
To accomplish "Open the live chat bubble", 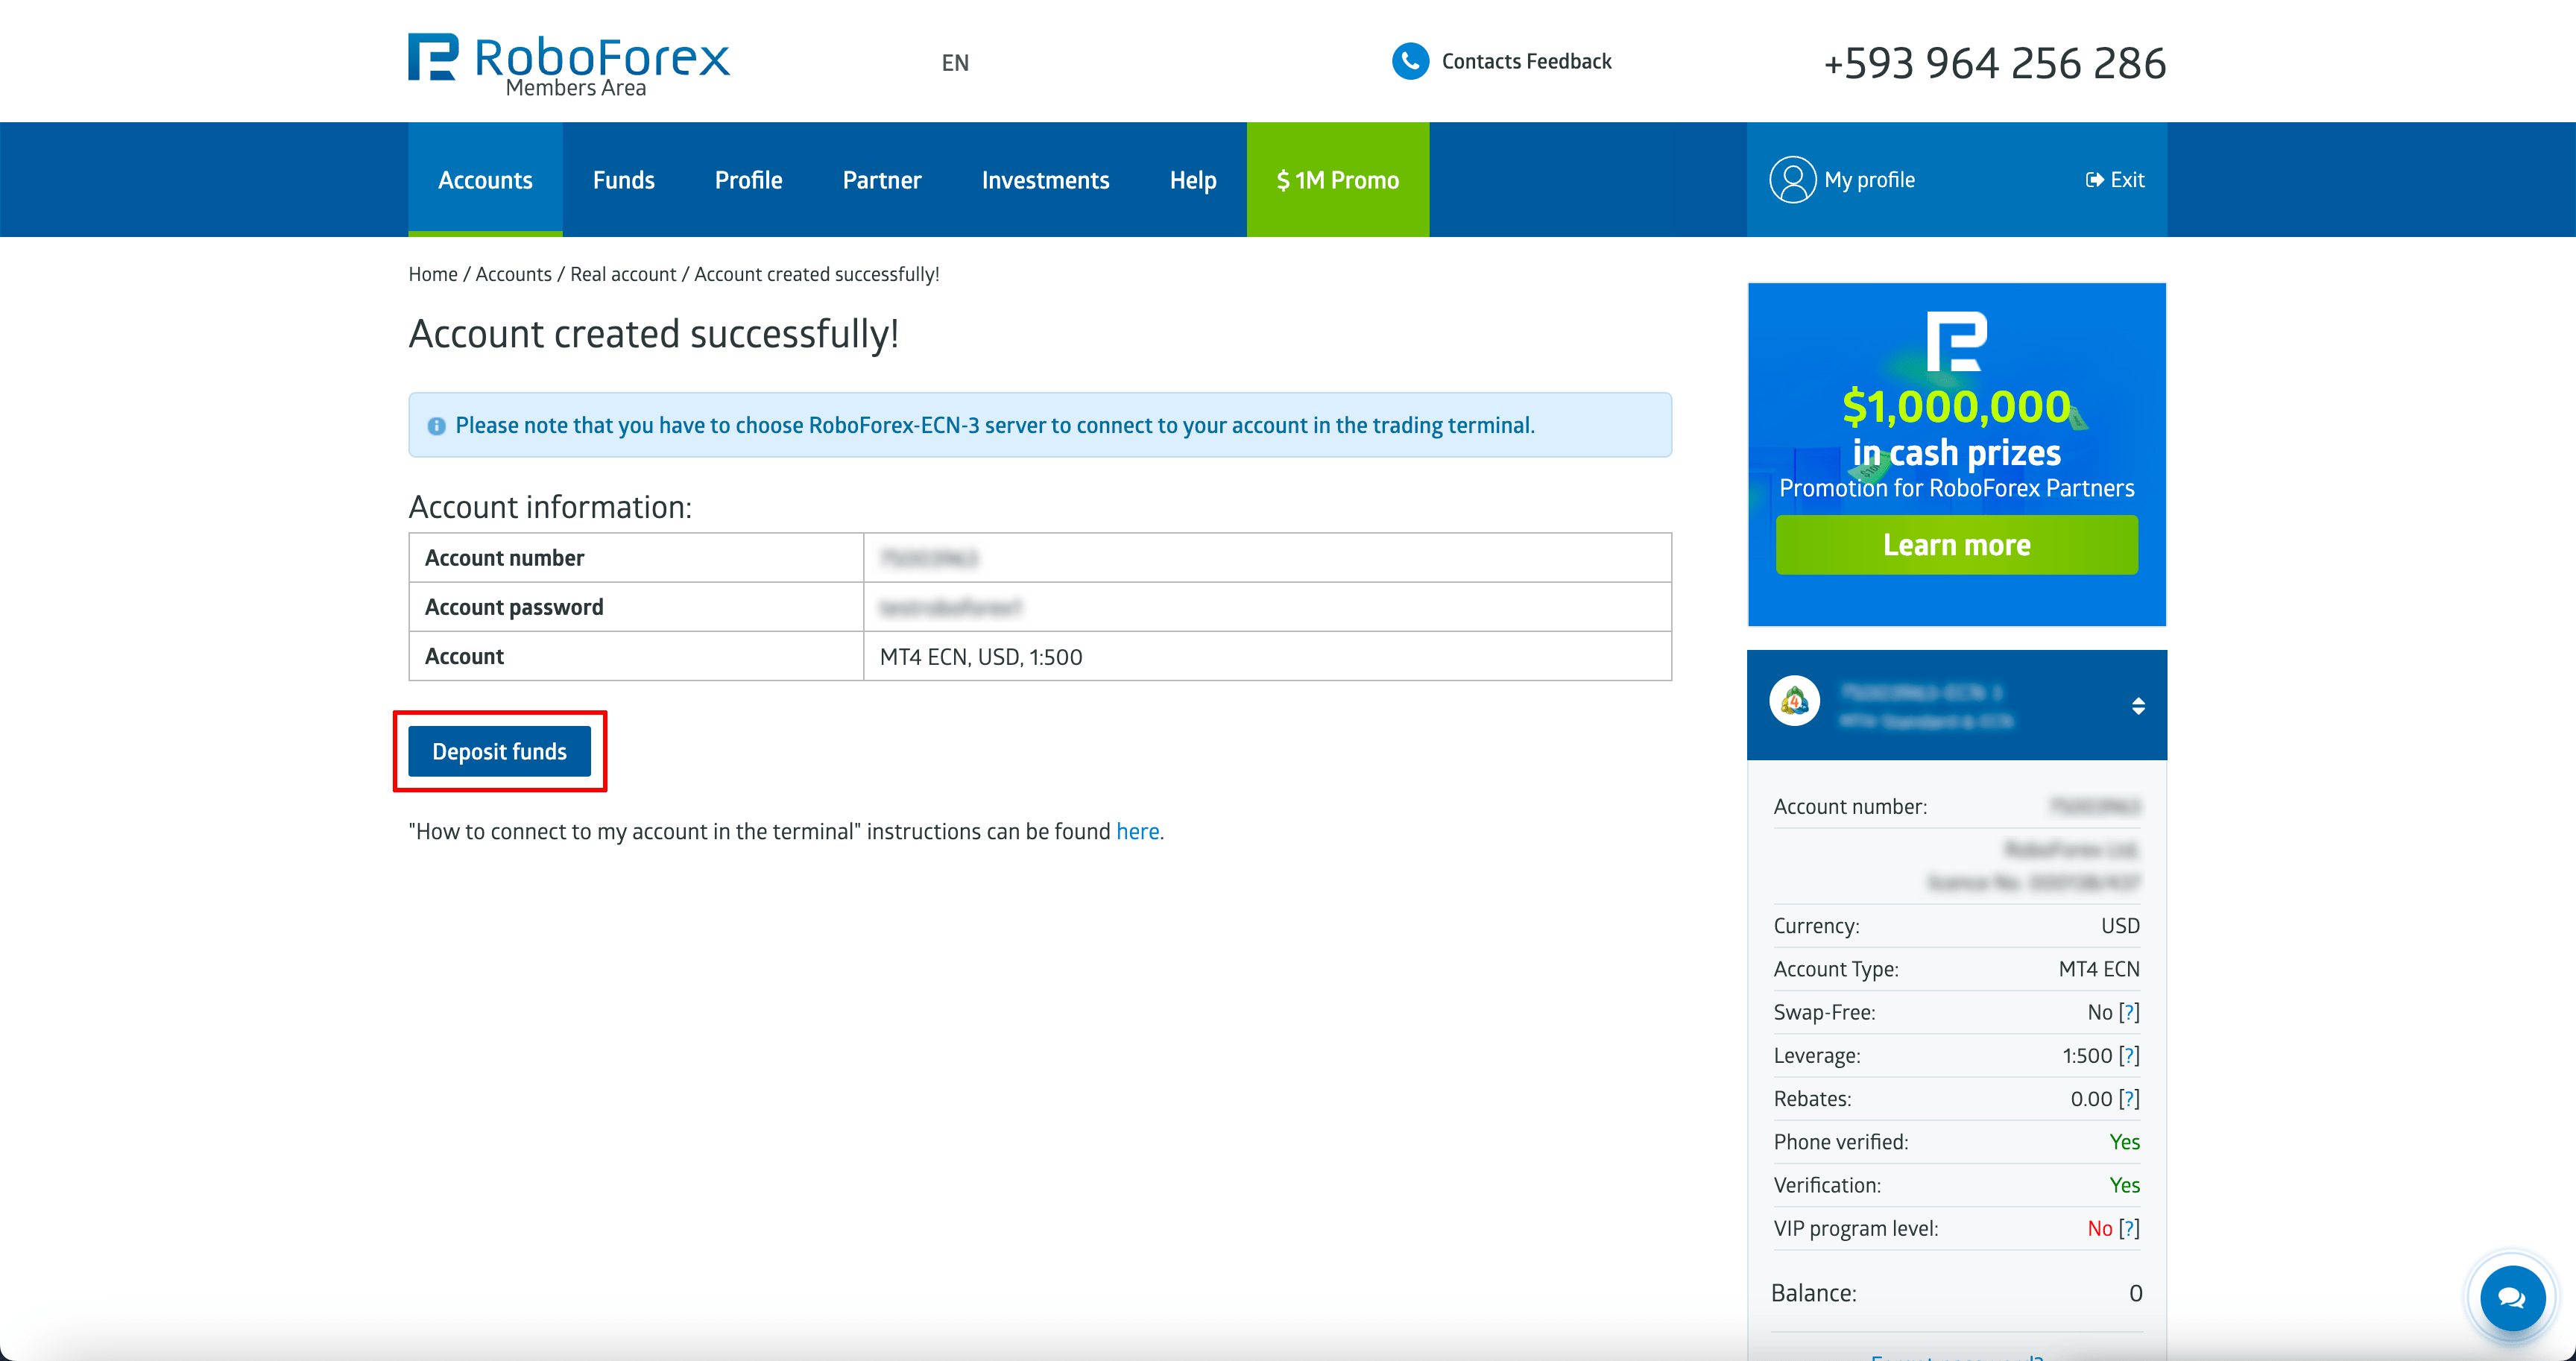I will tap(2511, 1297).
